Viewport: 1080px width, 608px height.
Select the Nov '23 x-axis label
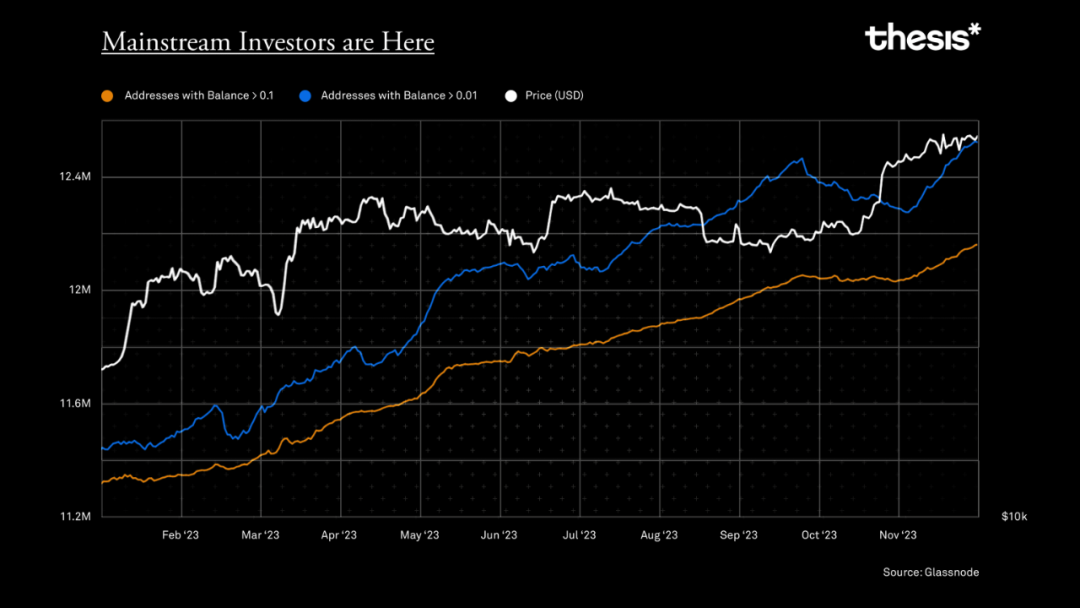coord(898,535)
